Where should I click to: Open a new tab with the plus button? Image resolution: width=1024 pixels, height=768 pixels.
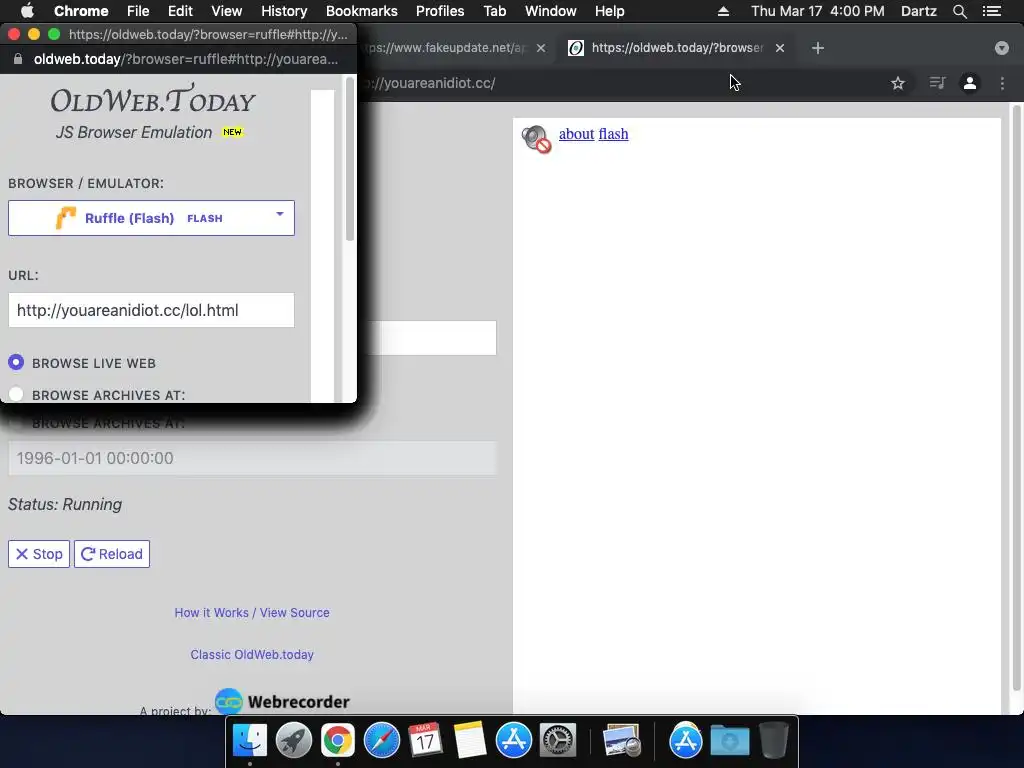tap(818, 48)
